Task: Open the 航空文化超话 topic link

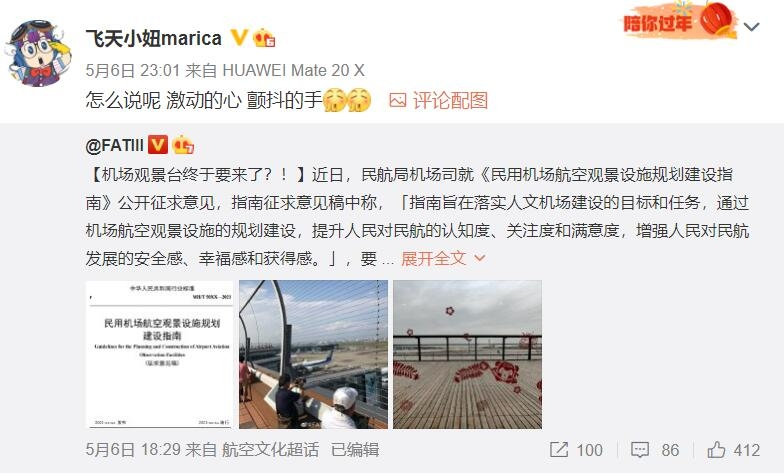Action: 270,450
